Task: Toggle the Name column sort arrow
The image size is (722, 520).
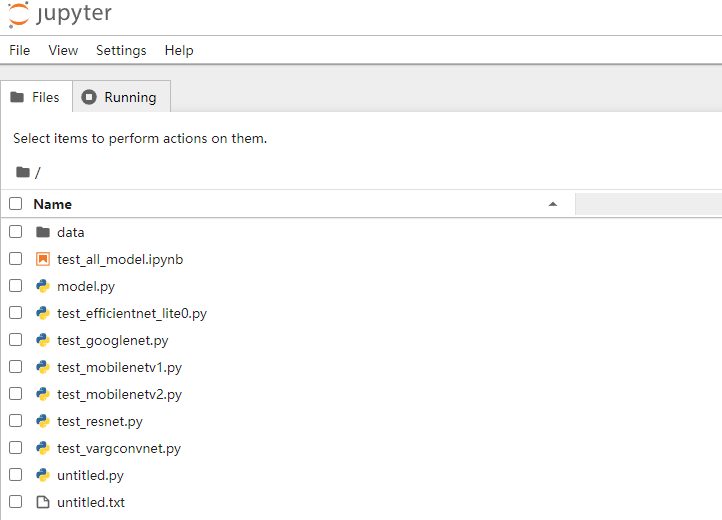Action: pyautogui.click(x=553, y=204)
